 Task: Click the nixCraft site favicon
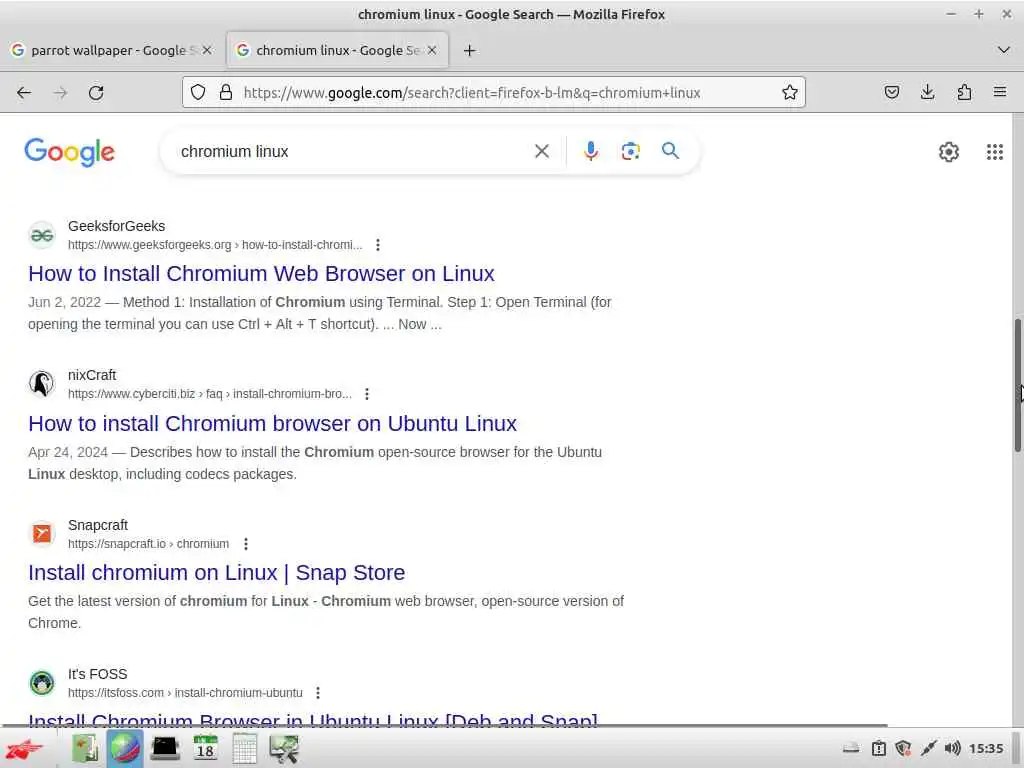pyautogui.click(x=42, y=384)
